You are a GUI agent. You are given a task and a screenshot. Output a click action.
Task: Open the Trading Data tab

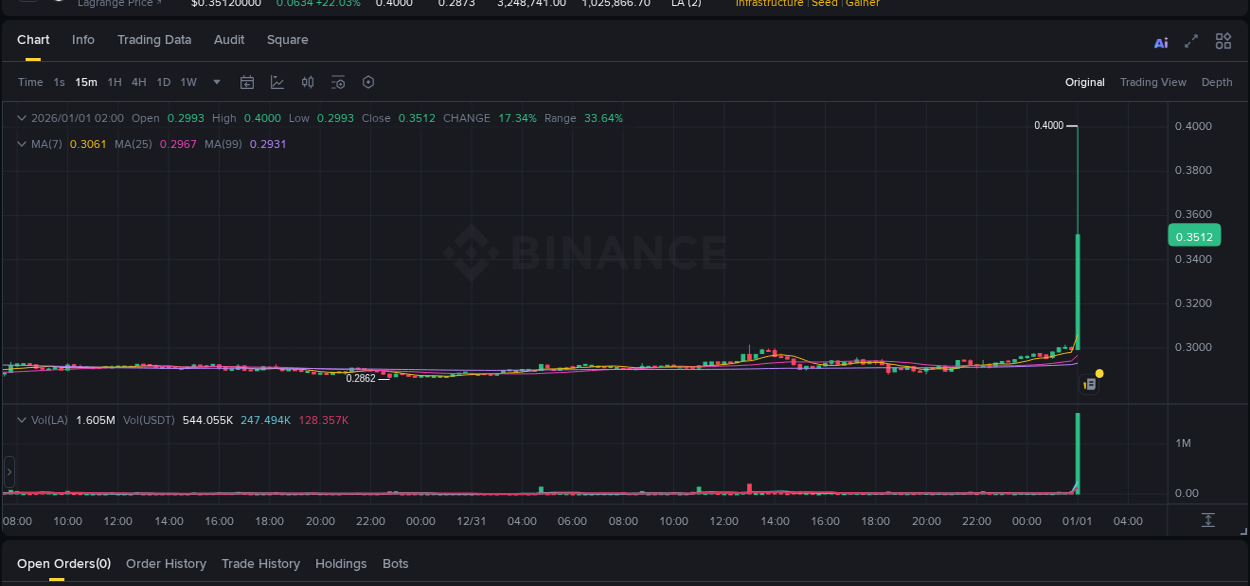pyautogui.click(x=154, y=40)
